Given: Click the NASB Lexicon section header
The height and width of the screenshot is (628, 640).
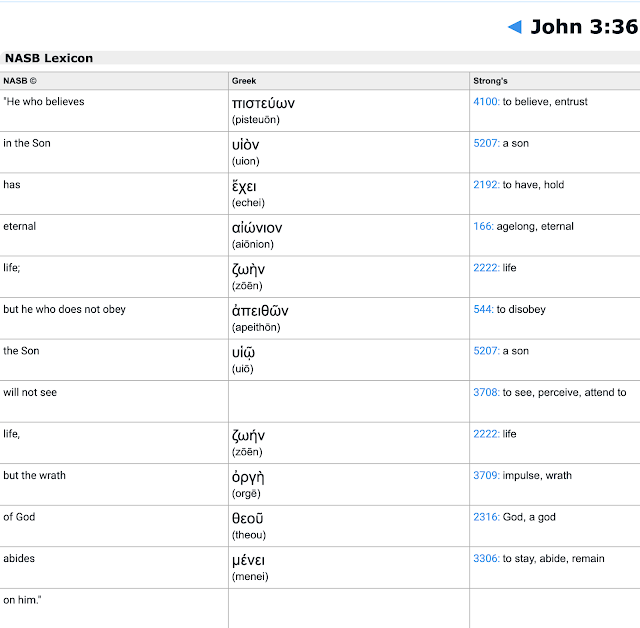Looking at the screenshot, I should tap(49, 58).
